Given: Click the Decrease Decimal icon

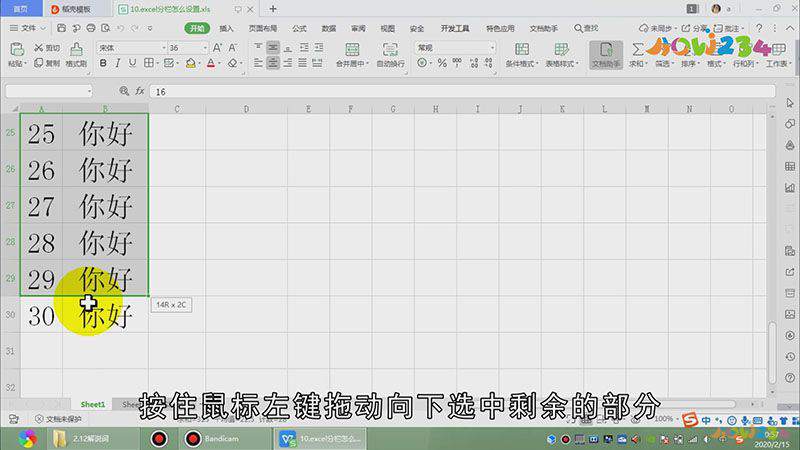Looking at the screenshot, I should (x=489, y=63).
